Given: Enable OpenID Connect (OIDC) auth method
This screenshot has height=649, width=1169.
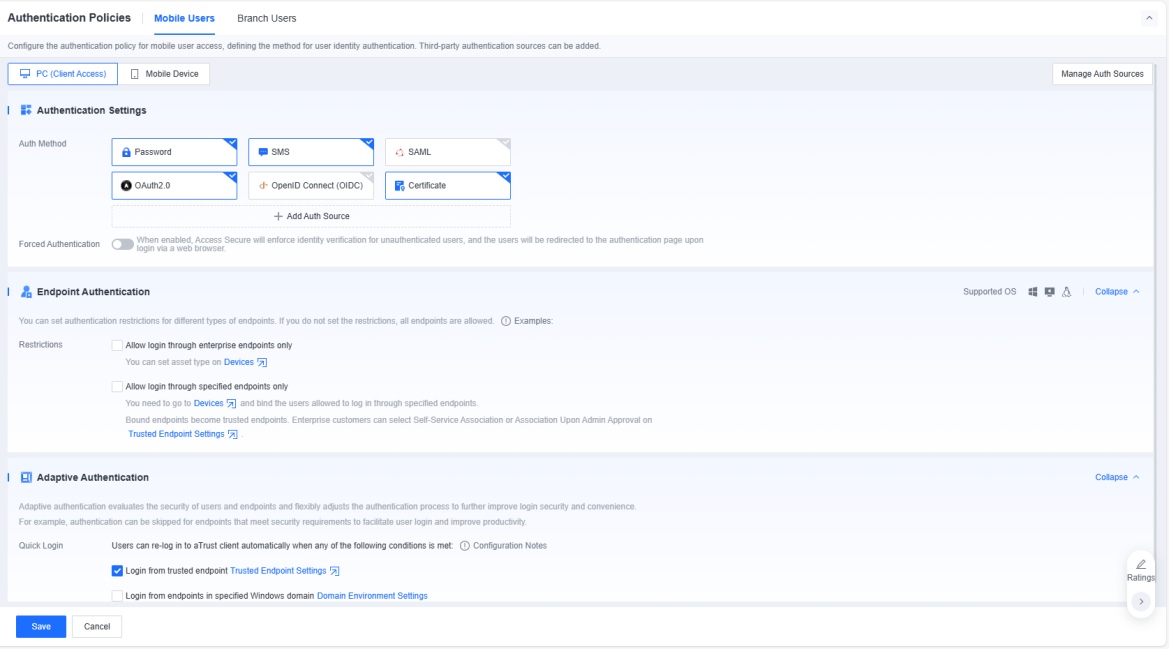Looking at the screenshot, I should click(x=311, y=186).
